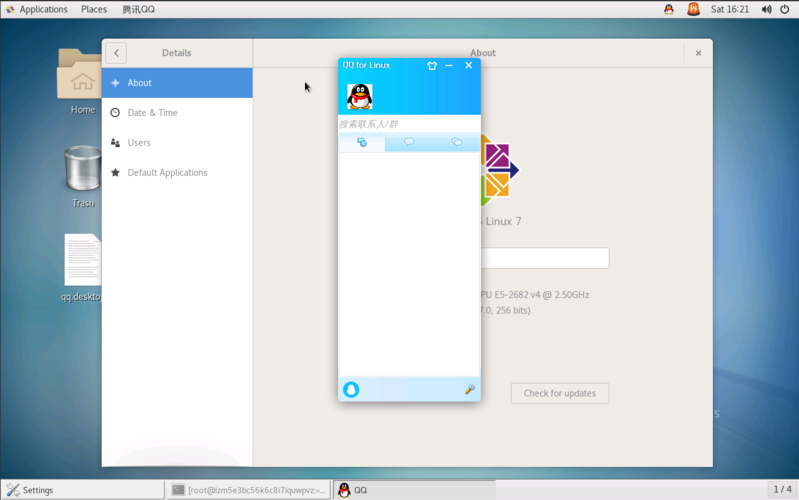The width and height of the screenshot is (799, 500).
Task: Open the 腾讯QQ top bar menu
Action: click(x=139, y=9)
